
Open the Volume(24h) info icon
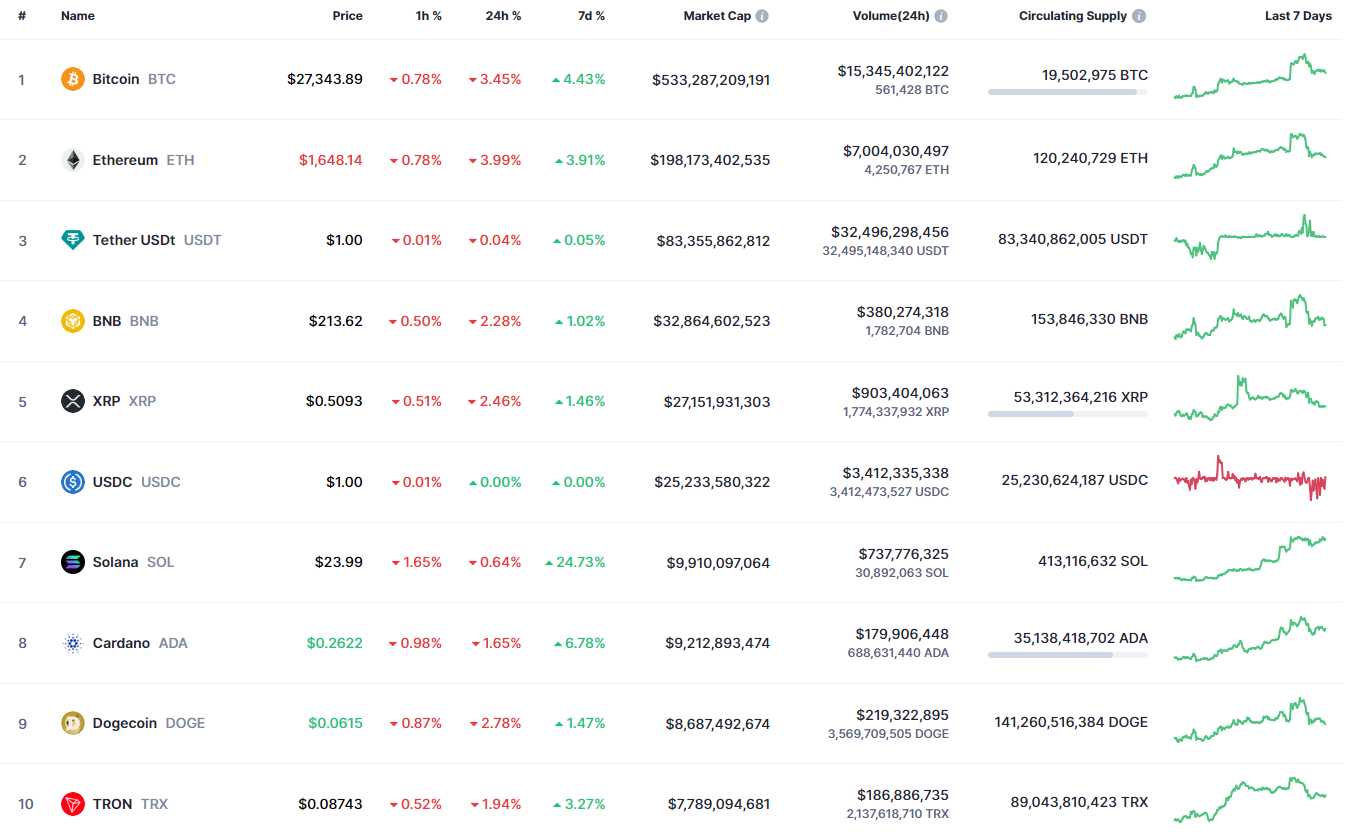(x=941, y=16)
